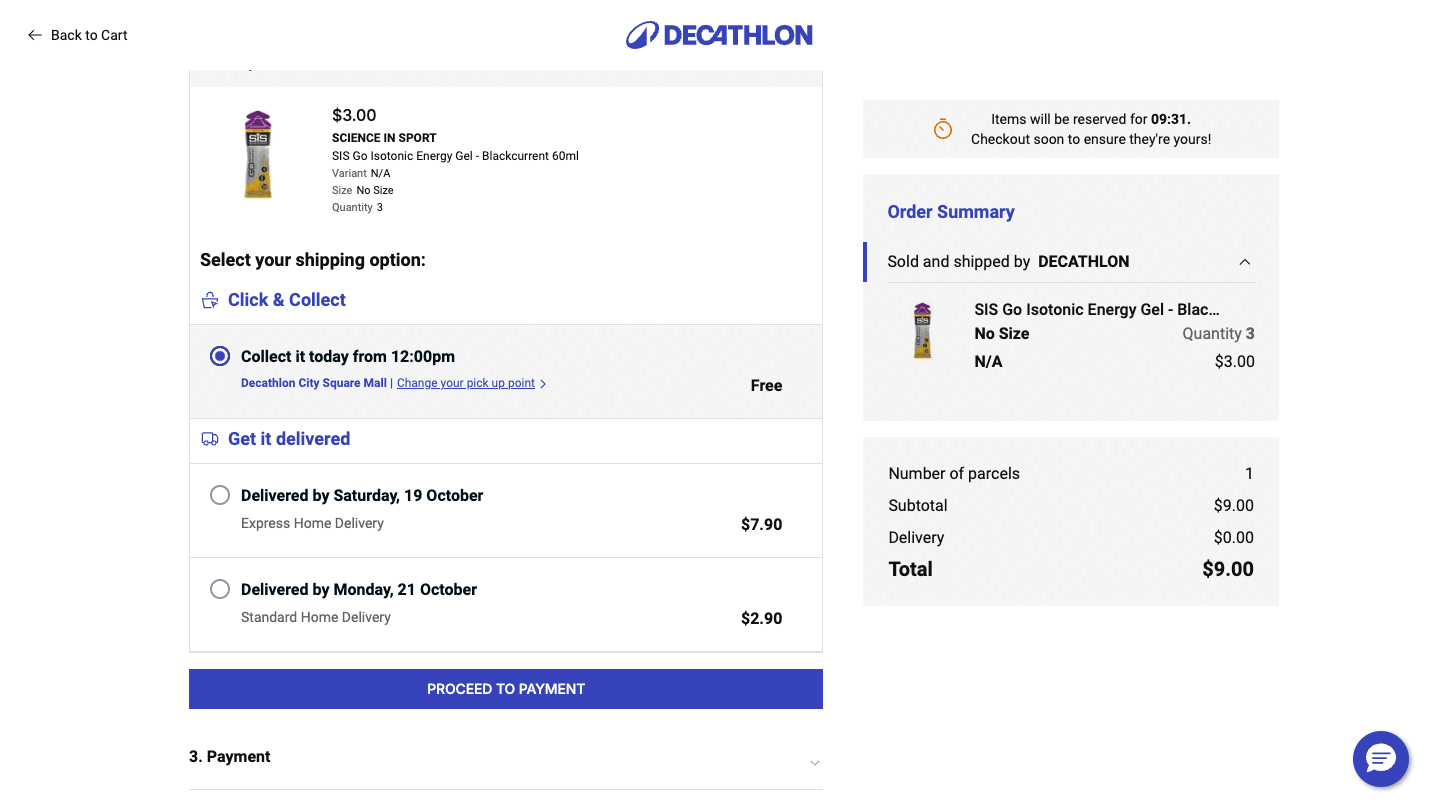
Task: Expand the Payment section chevron
Action: tap(815, 763)
